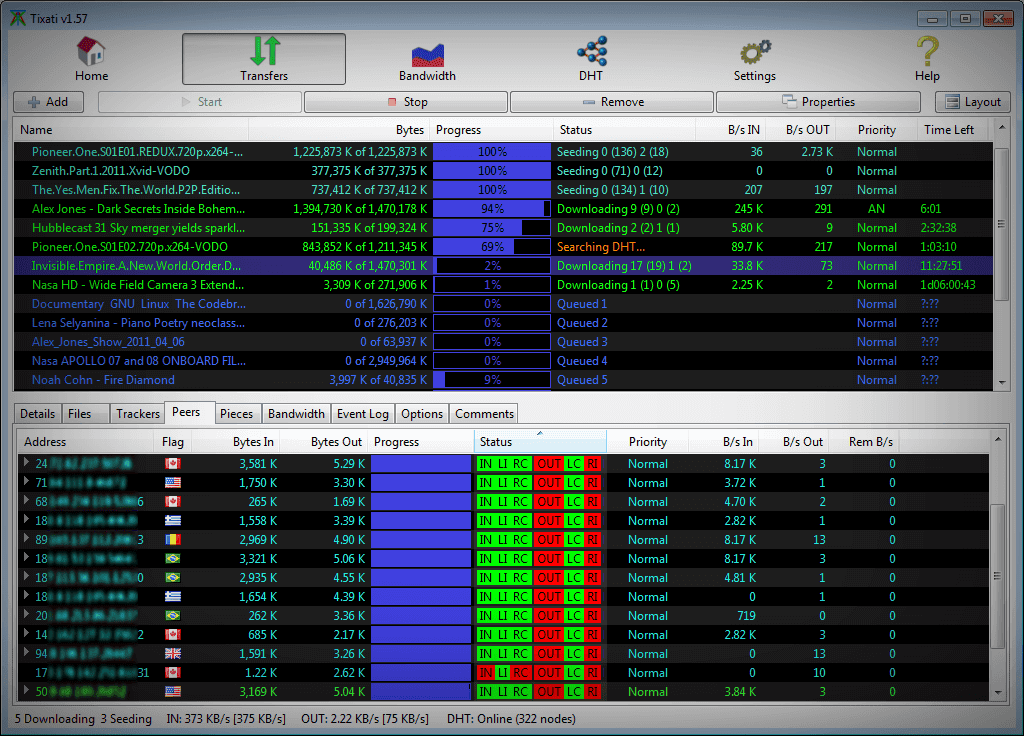The height and width of the screenshot is (736, 1024).
Task: Minimize the Tixati window
Action: click(x=933, y=19)
